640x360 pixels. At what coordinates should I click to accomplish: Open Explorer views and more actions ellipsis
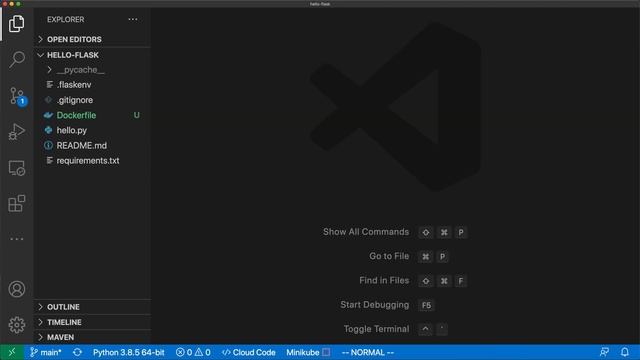[133, 20]
